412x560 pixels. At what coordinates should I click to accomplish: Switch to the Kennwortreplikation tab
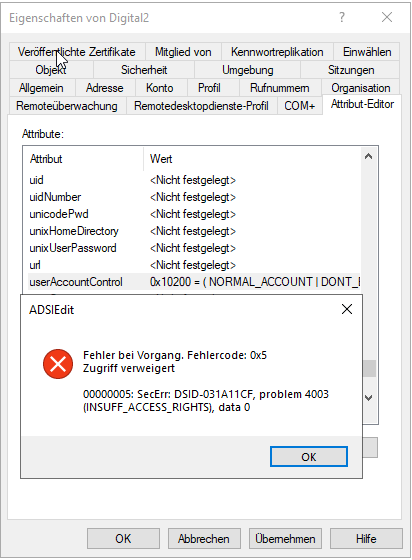(277, 52)
